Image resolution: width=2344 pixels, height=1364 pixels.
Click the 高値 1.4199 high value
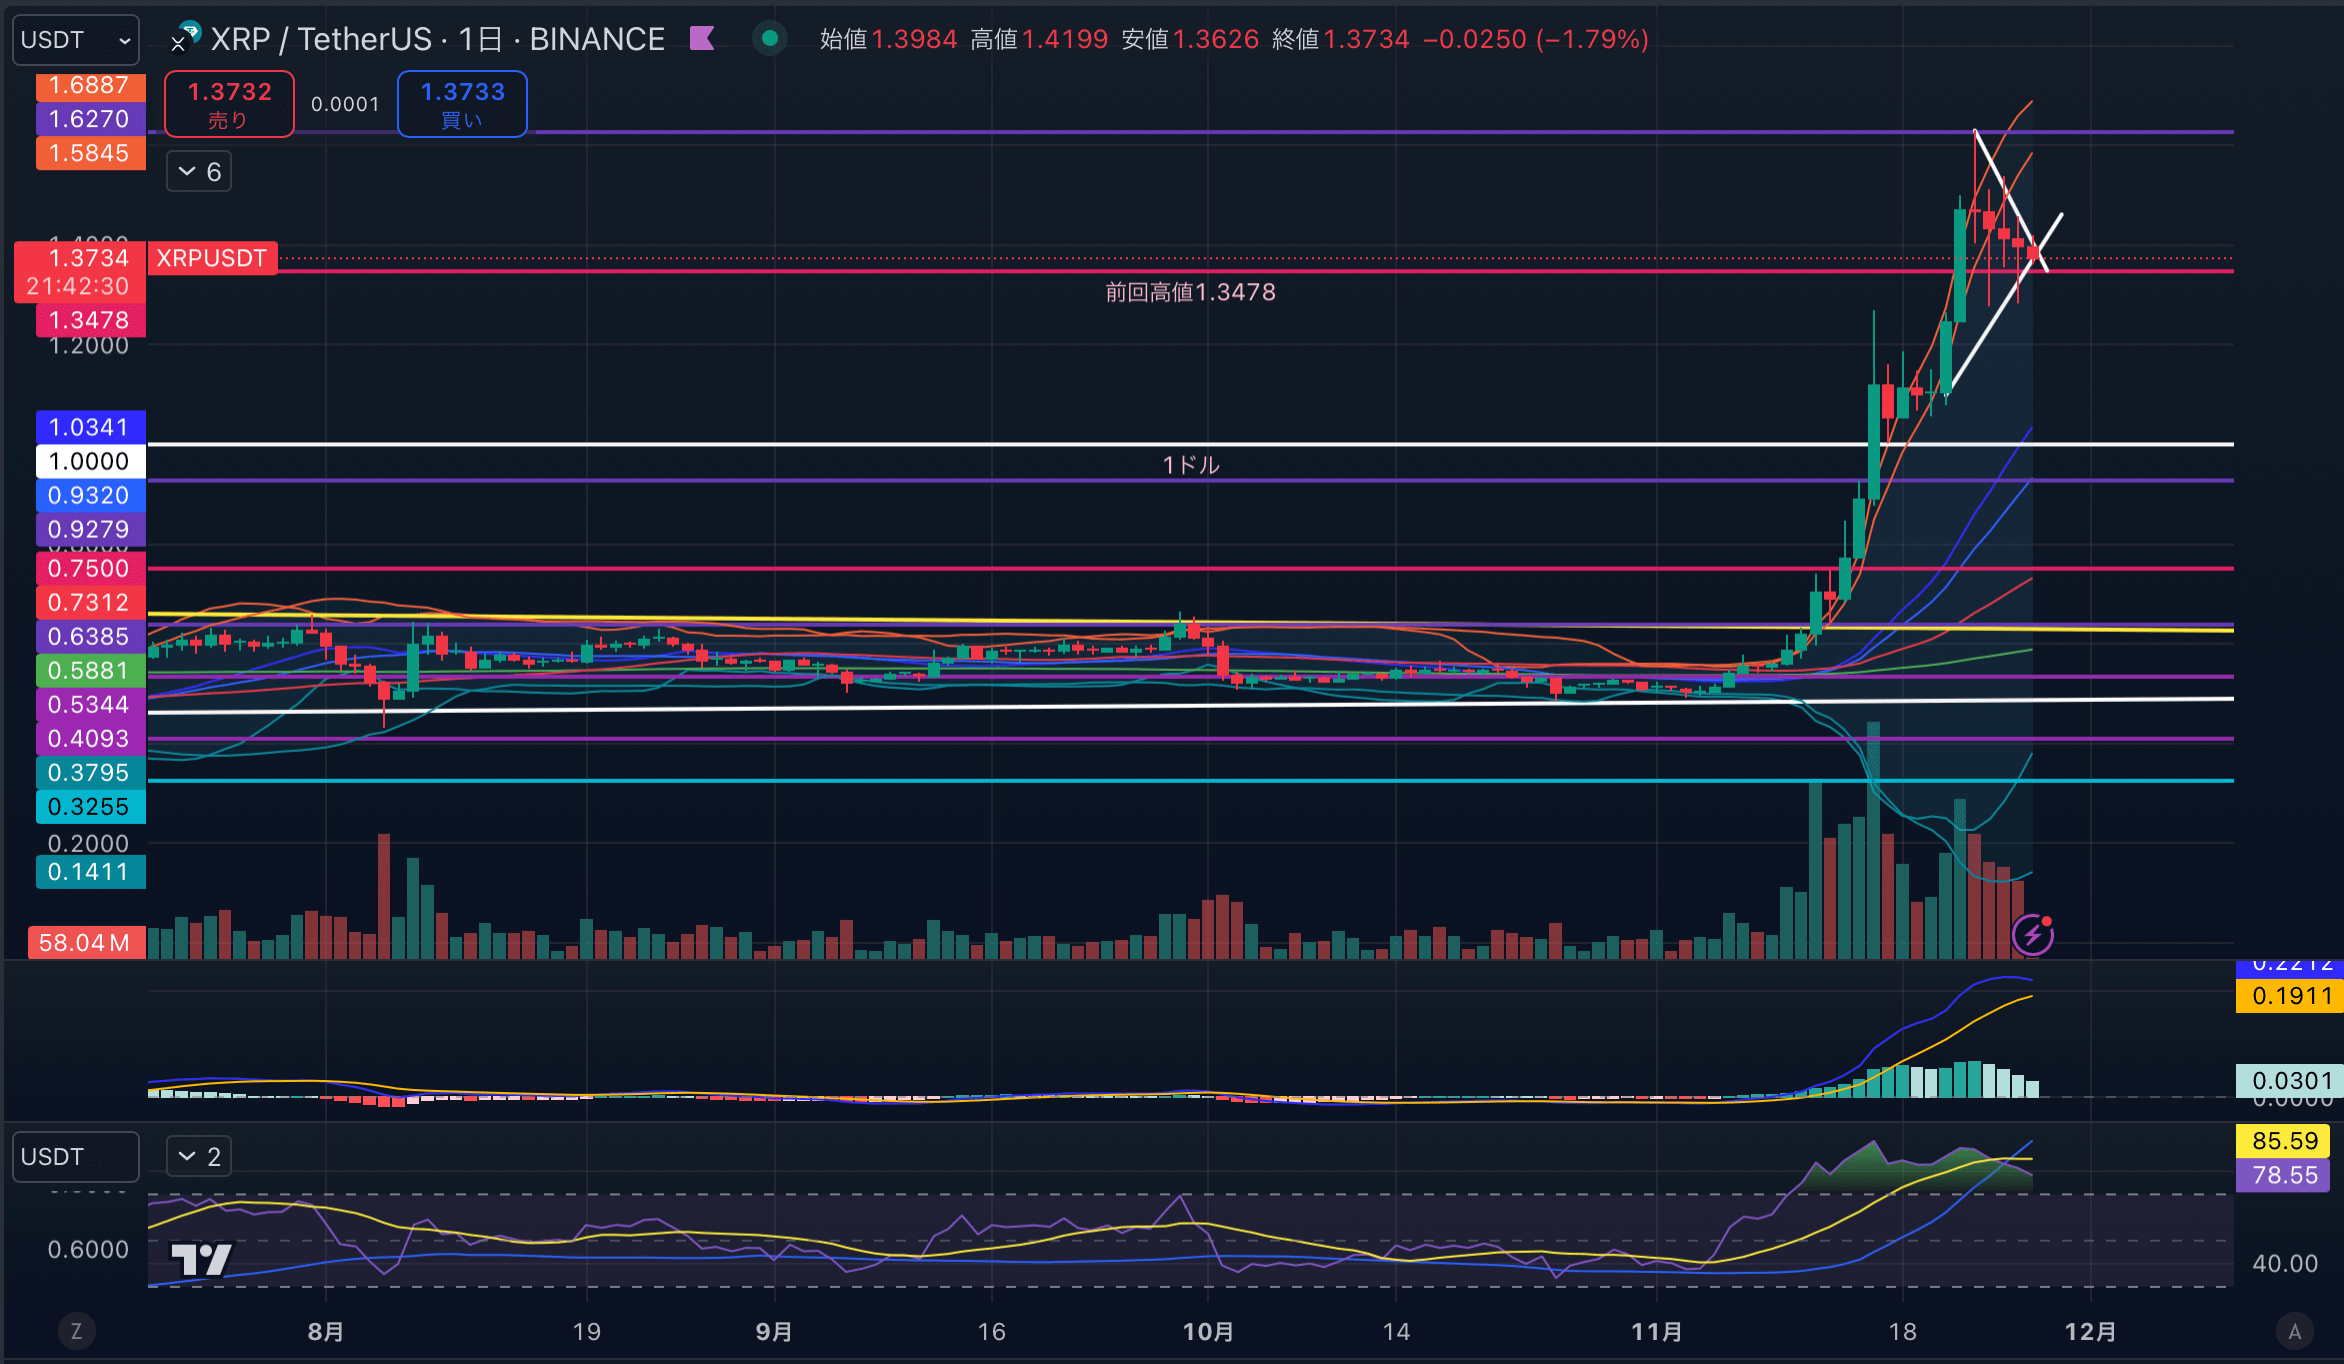[x=1039, y=39]
